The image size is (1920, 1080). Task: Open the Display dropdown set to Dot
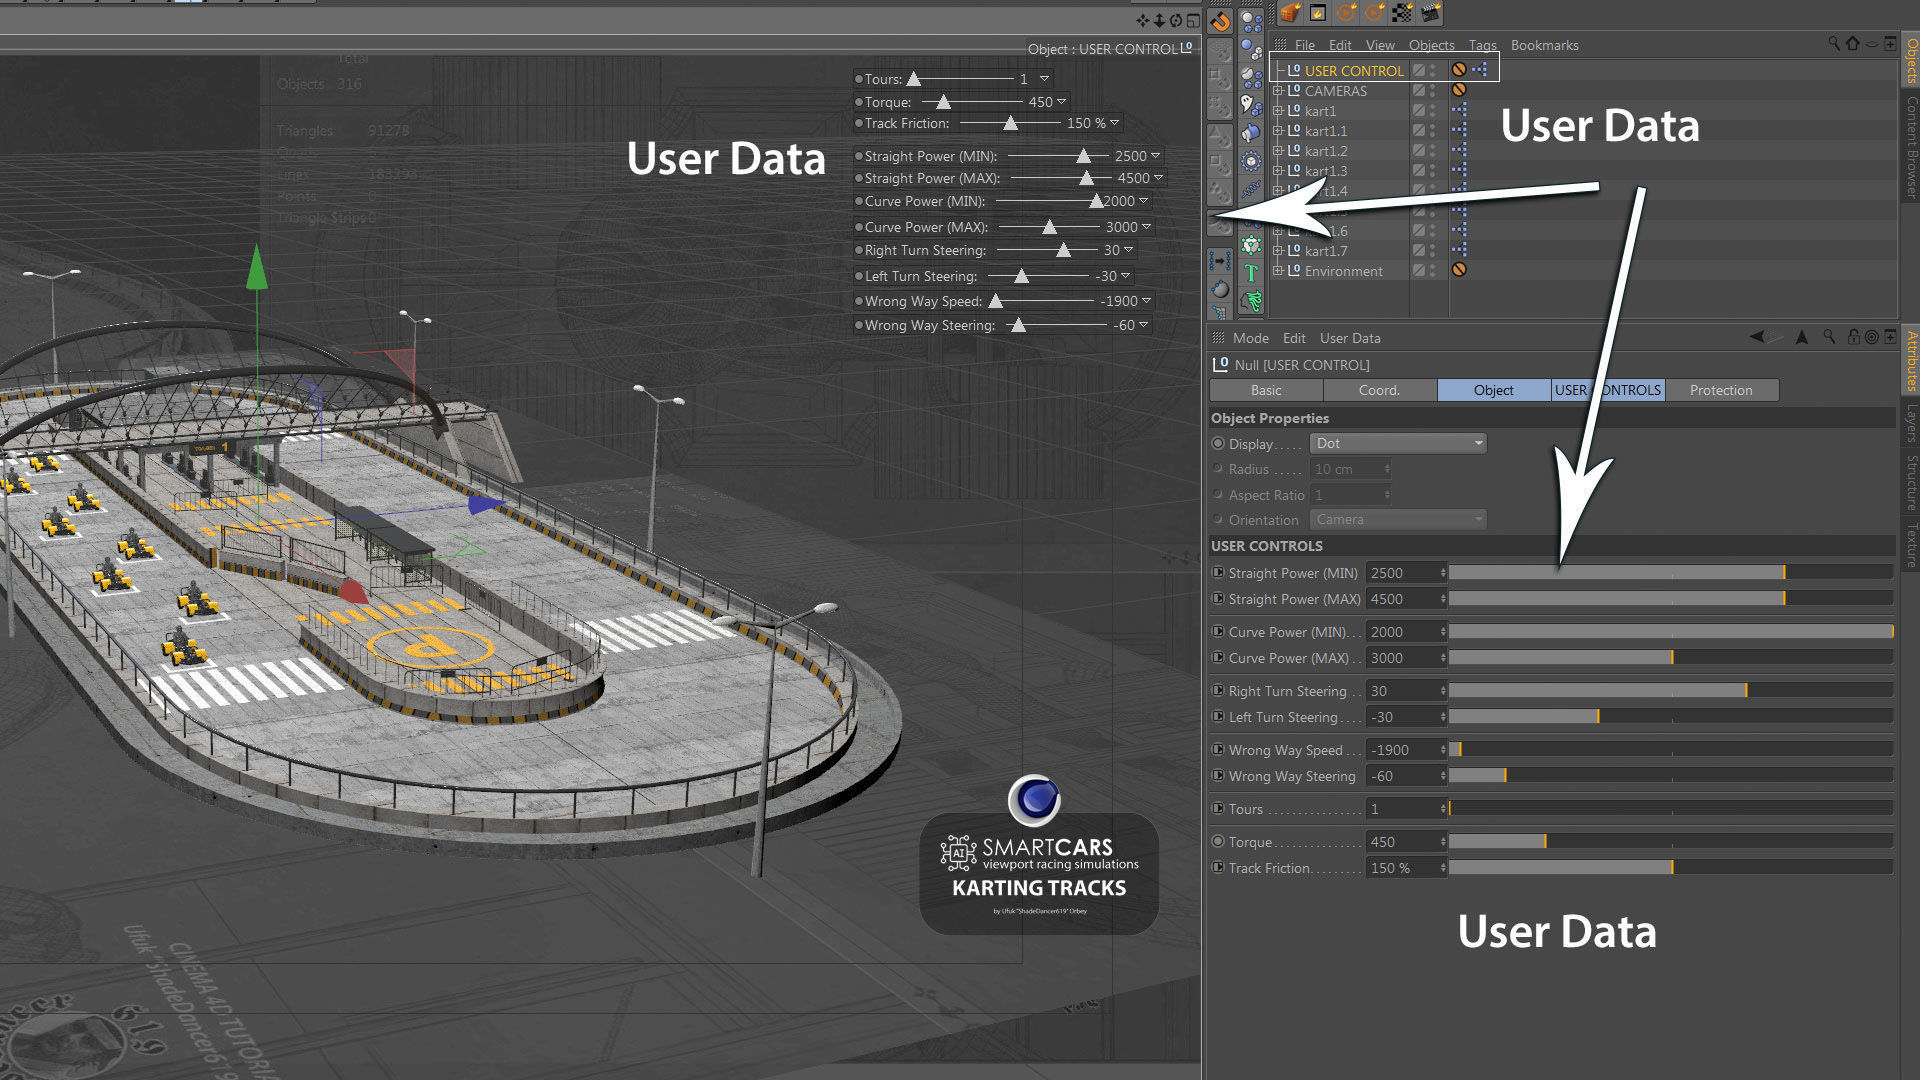1397,443
